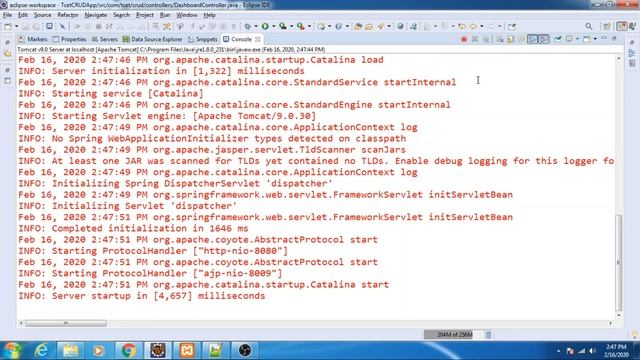Image resolution: width=640 pixels, height=360 pixels.
Task: Click the Open Web Browser globe icon
Action: click(x=400, y=27)
